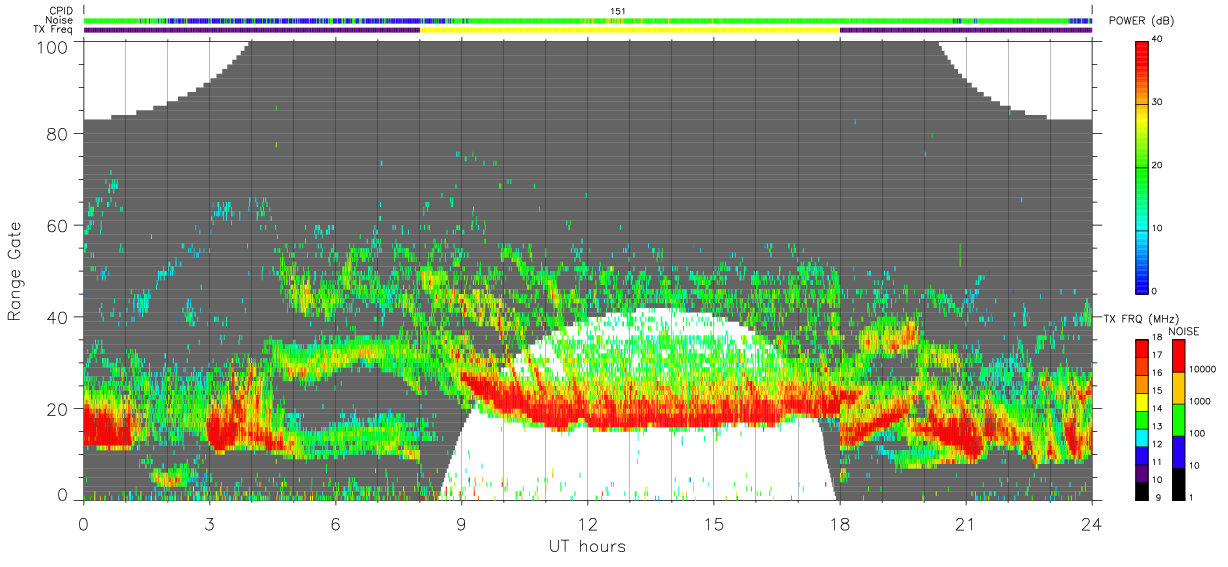Image resolution: width=1228 pixels, height=567 pixels.
Task: Click the 10 label on the POWER color bar
Action: tap(1159, 229)
